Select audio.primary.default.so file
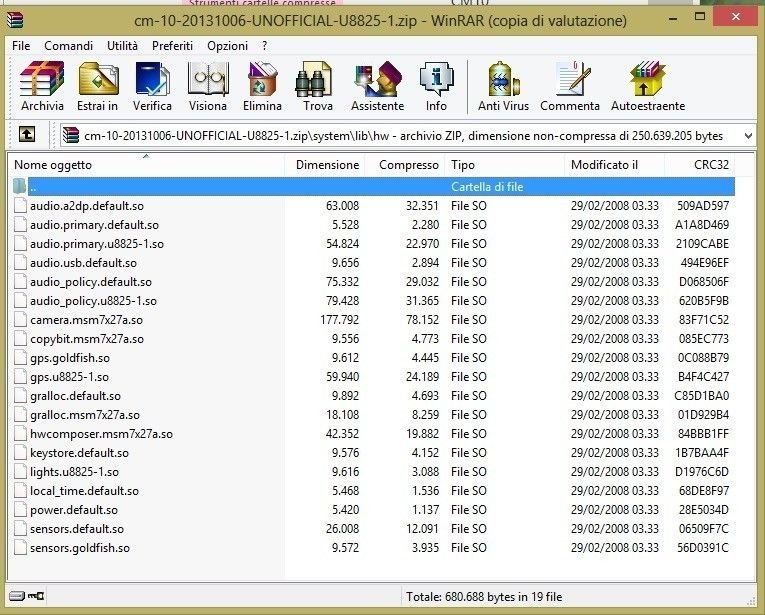765x615 pixels. 94,225
